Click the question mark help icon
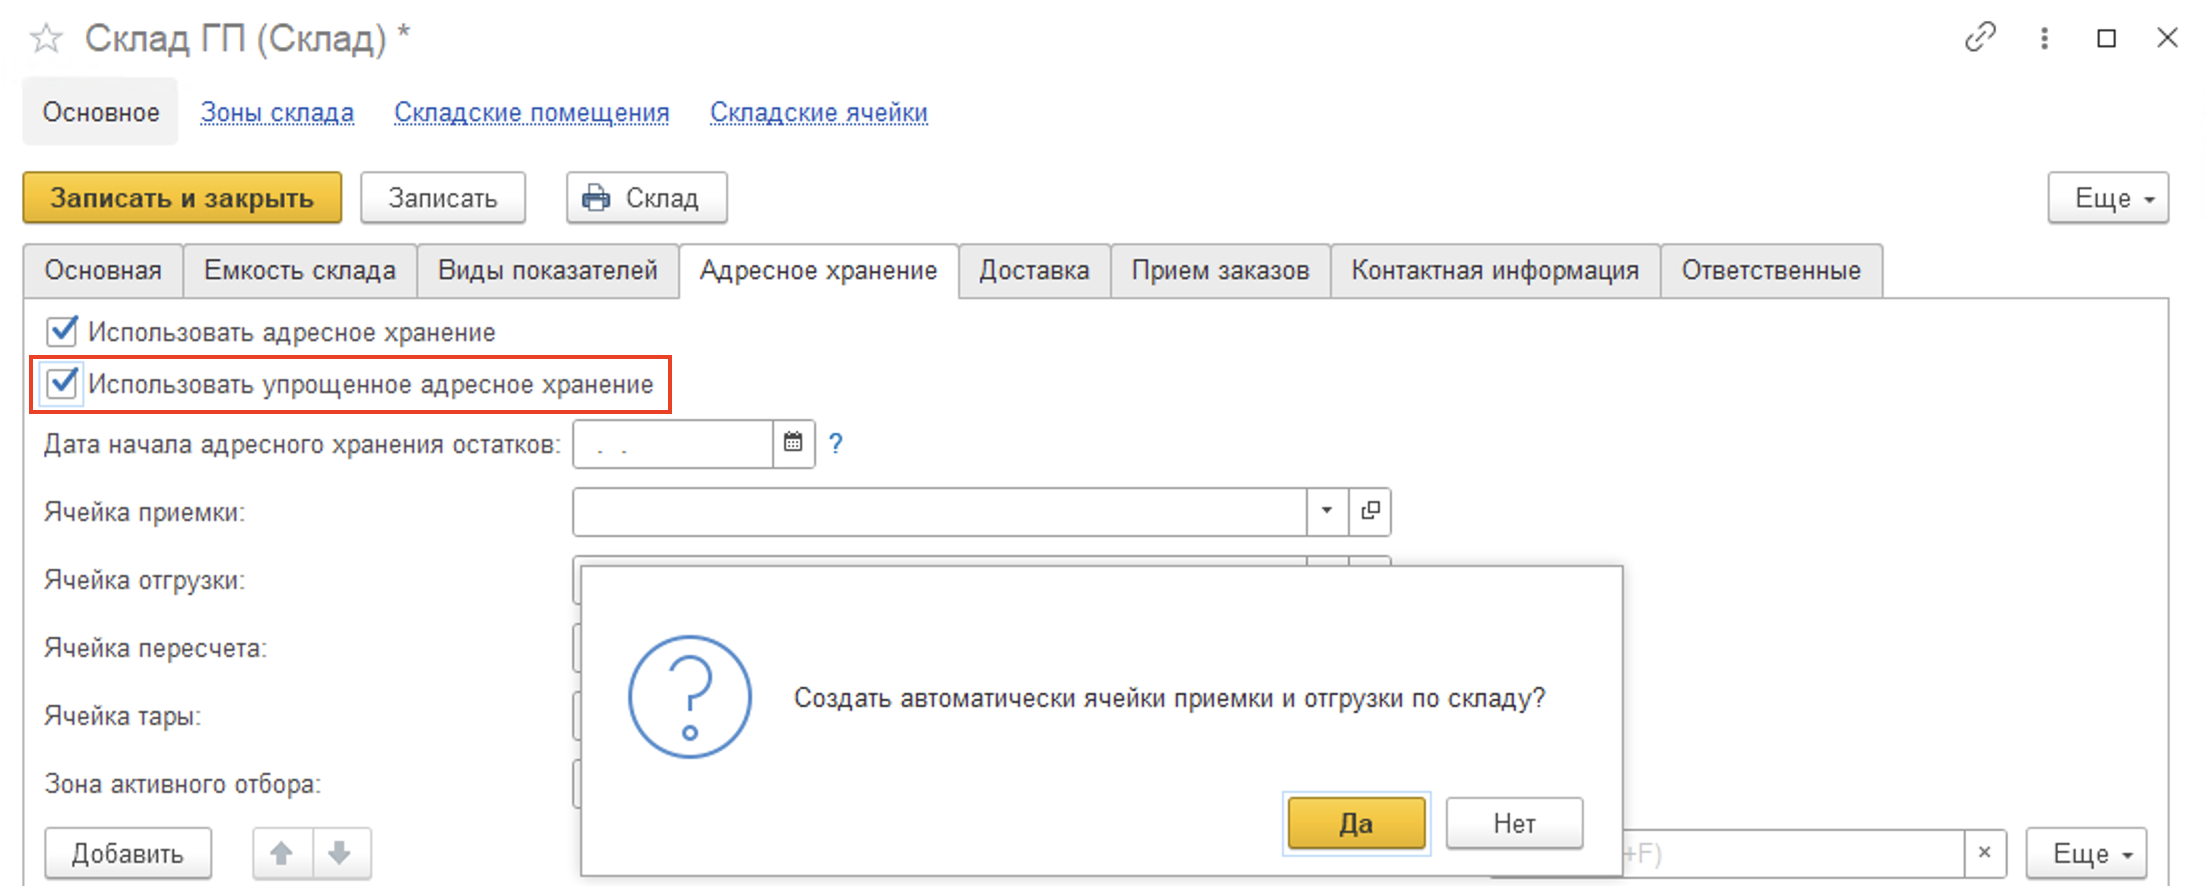 (x=836, y=443)
